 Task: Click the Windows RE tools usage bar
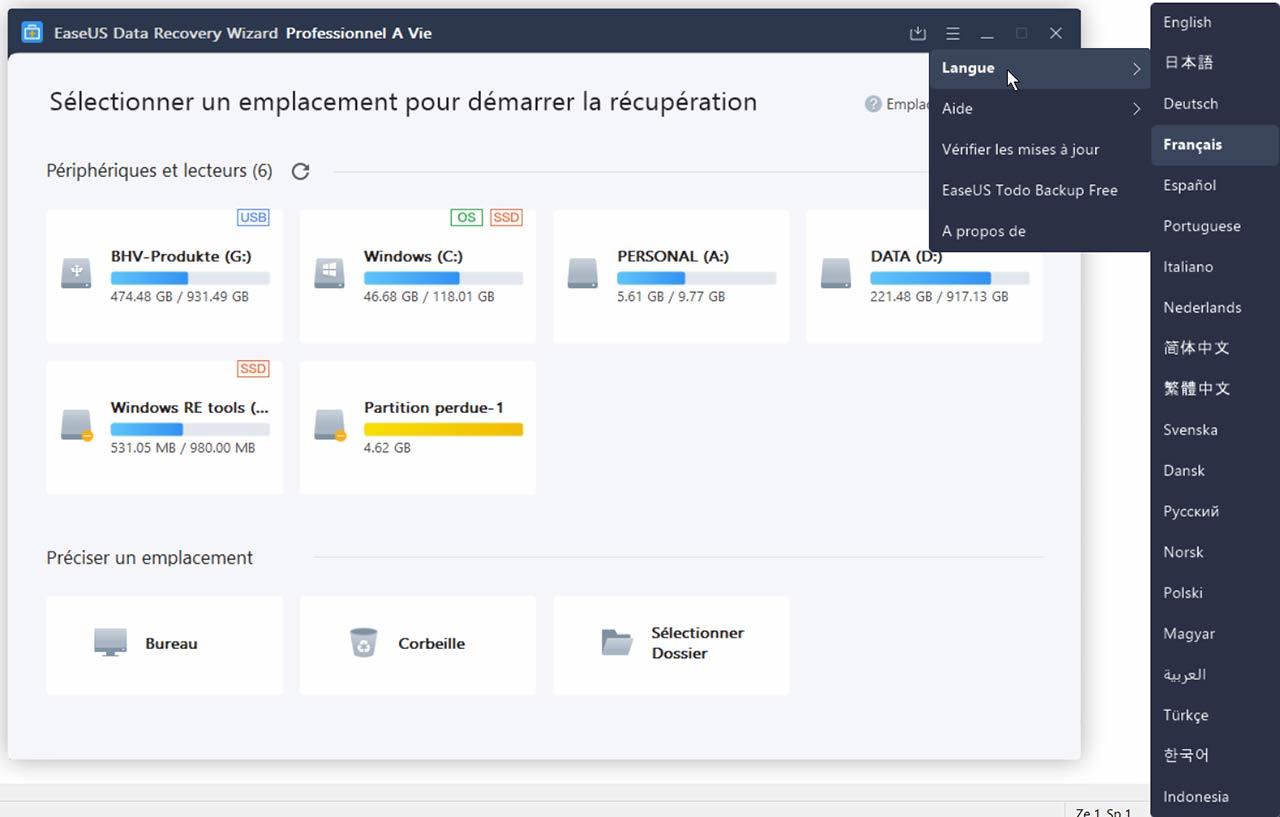pyautogui.click(x=190, y=429)
